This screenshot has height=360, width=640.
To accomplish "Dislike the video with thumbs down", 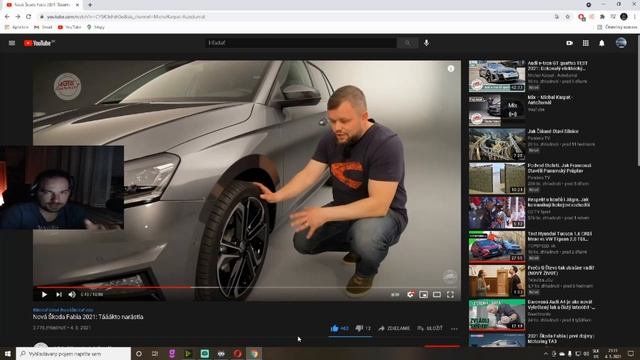I will click(x=363, y=328).
